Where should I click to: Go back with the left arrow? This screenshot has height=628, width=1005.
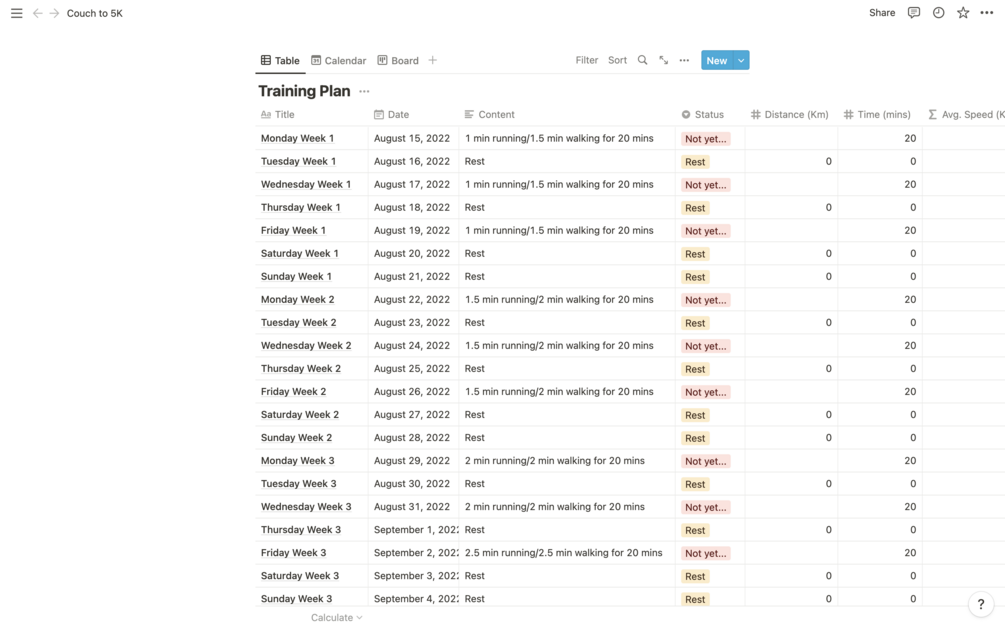pyautogui.click(x=38, y=13)
